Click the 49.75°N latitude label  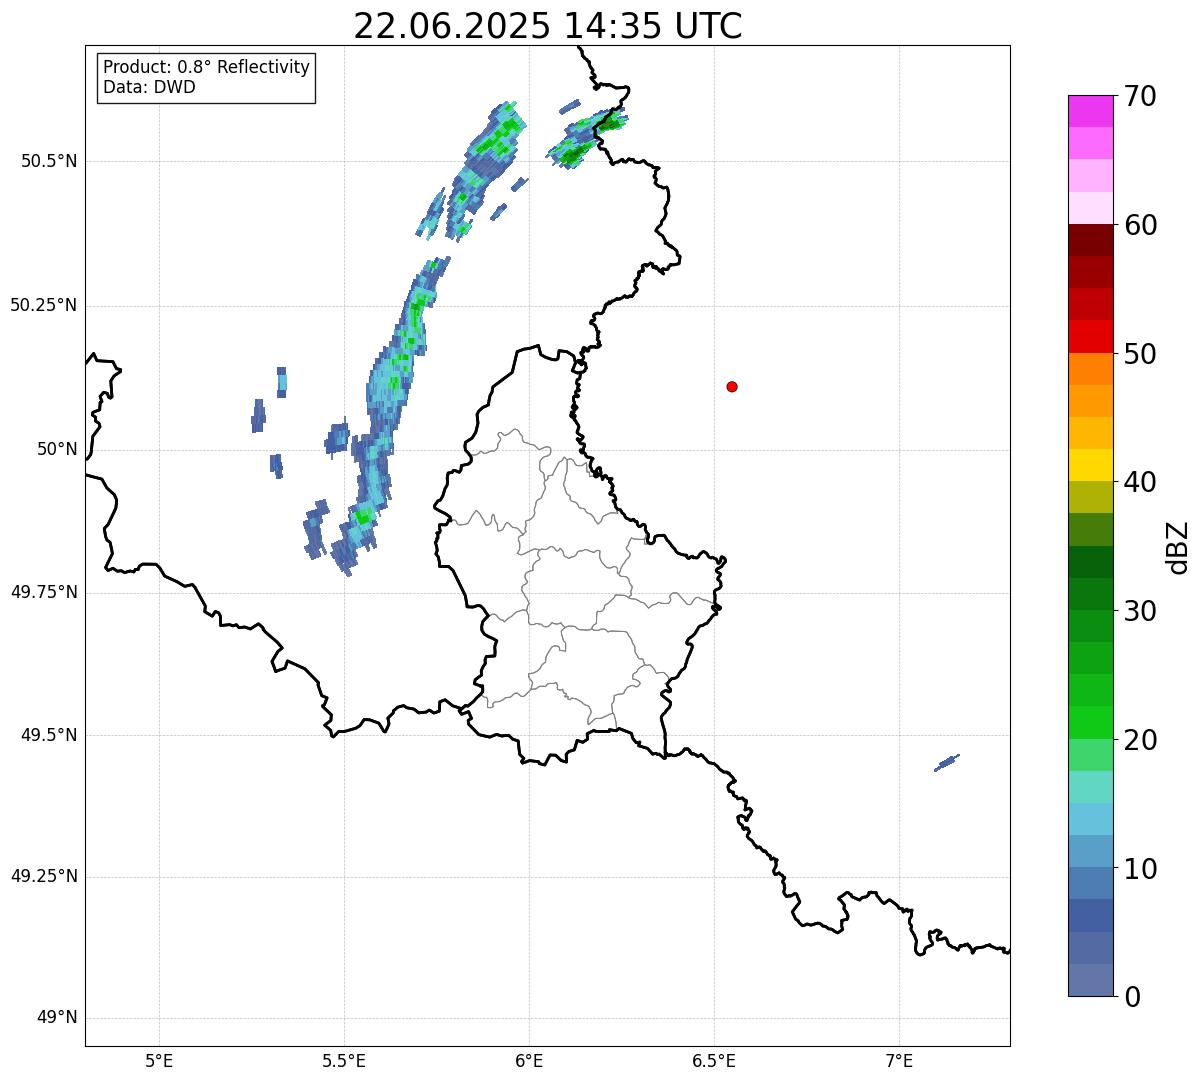(x=43, y=592)
